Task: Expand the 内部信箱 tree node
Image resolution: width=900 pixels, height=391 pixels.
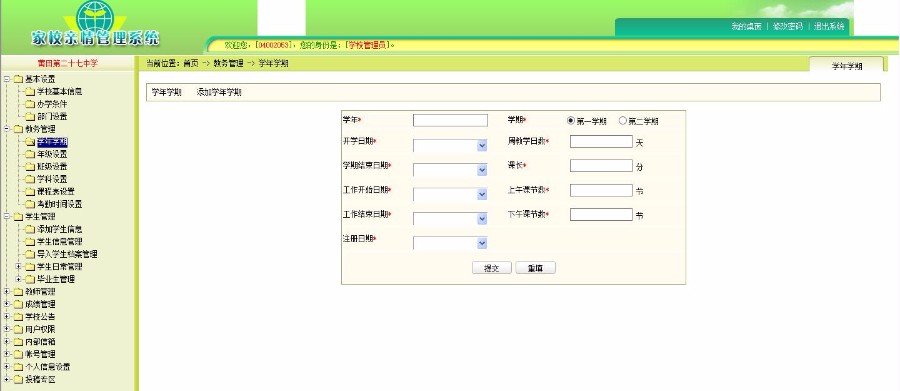Action: coord(6,342)
